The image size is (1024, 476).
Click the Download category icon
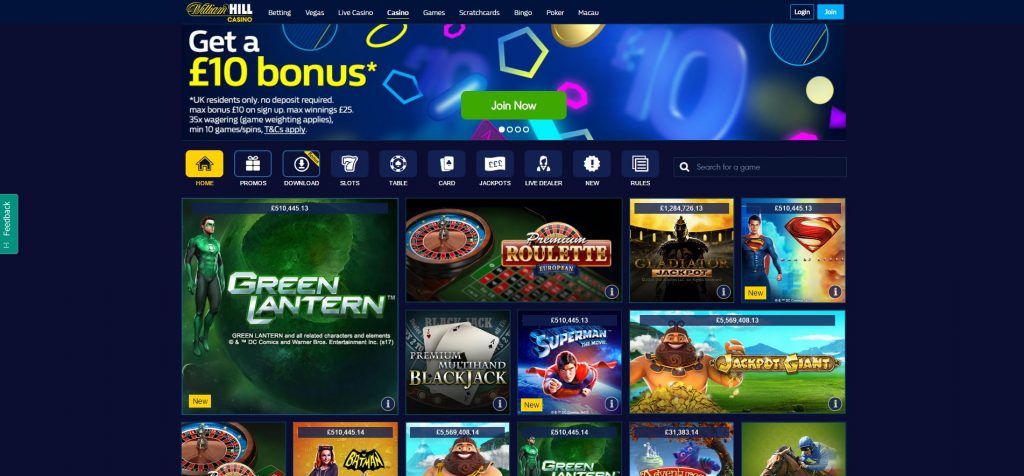[301, 164]
